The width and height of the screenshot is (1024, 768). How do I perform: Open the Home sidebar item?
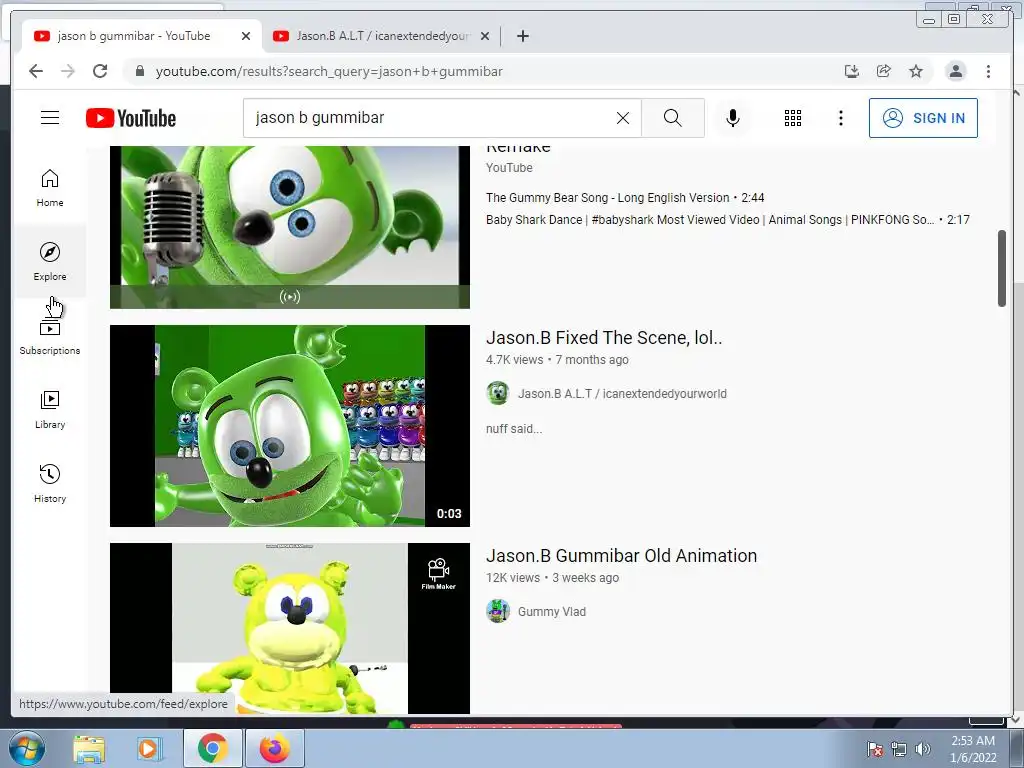50,188
